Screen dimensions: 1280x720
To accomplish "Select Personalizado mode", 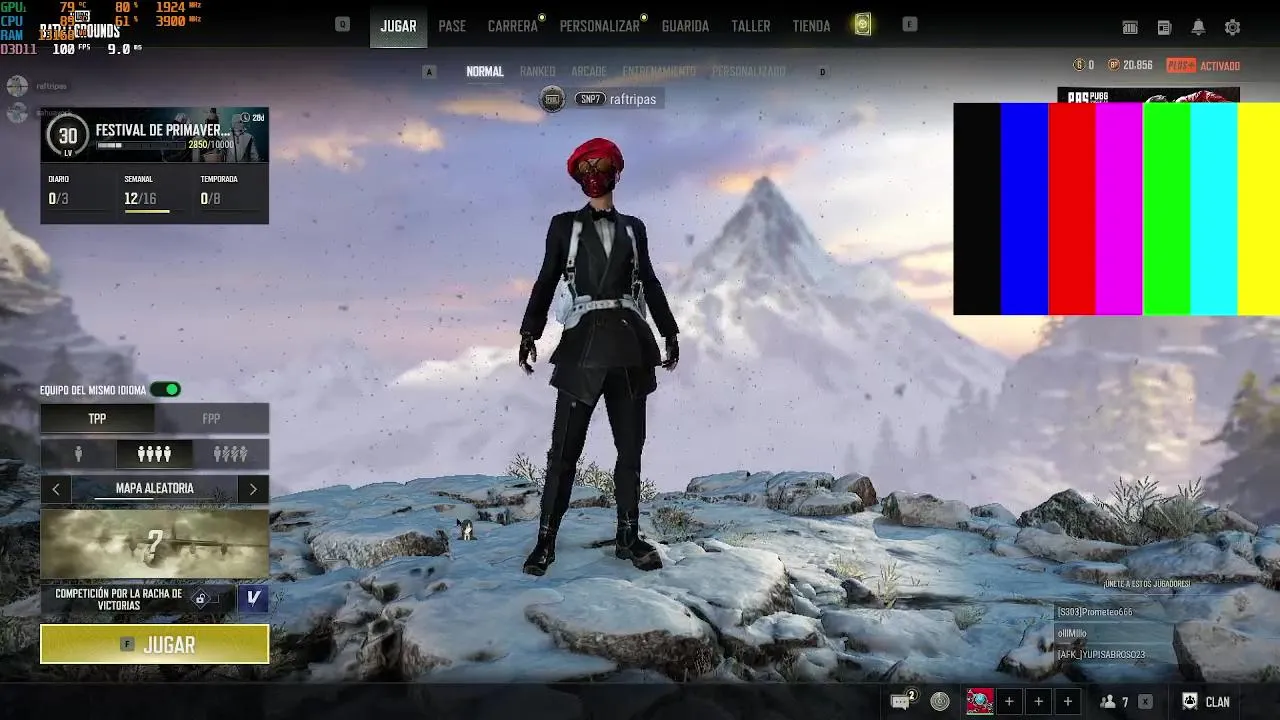I will (749, 71).
